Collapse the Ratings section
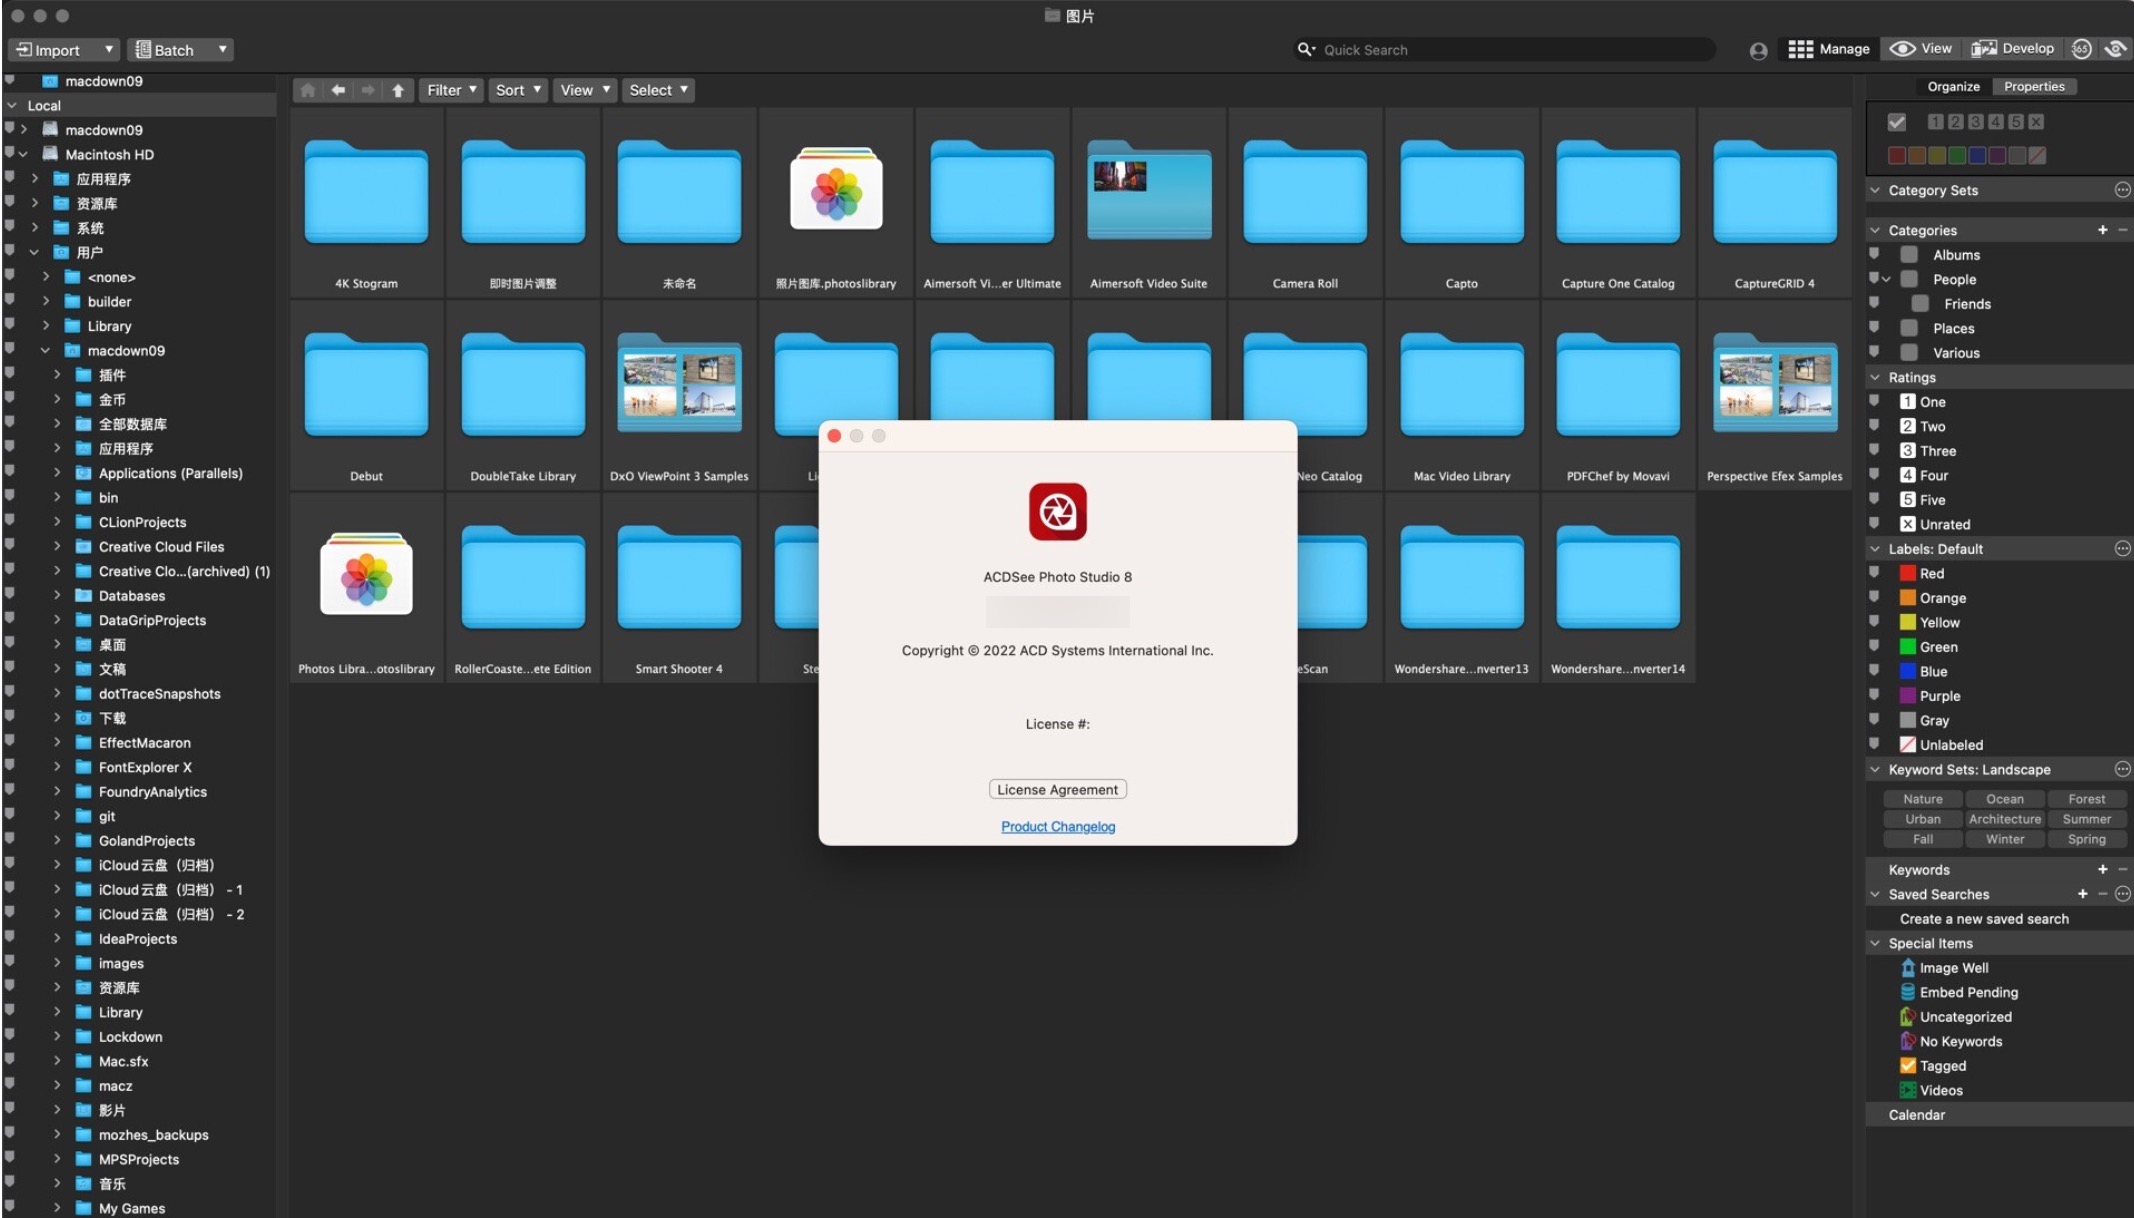The width and height of the screenshot is (2134, 1218). (1875, 377)
